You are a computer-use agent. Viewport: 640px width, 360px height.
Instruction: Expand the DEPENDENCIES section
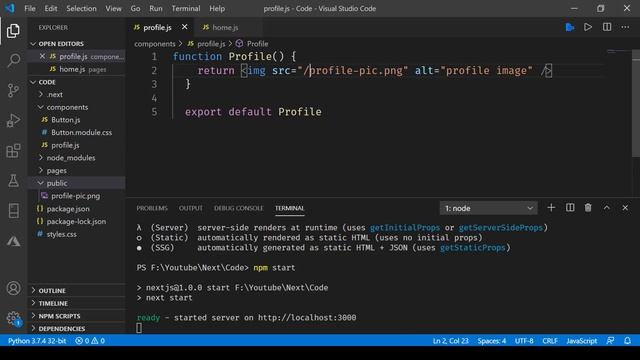[x=76, y=328]
